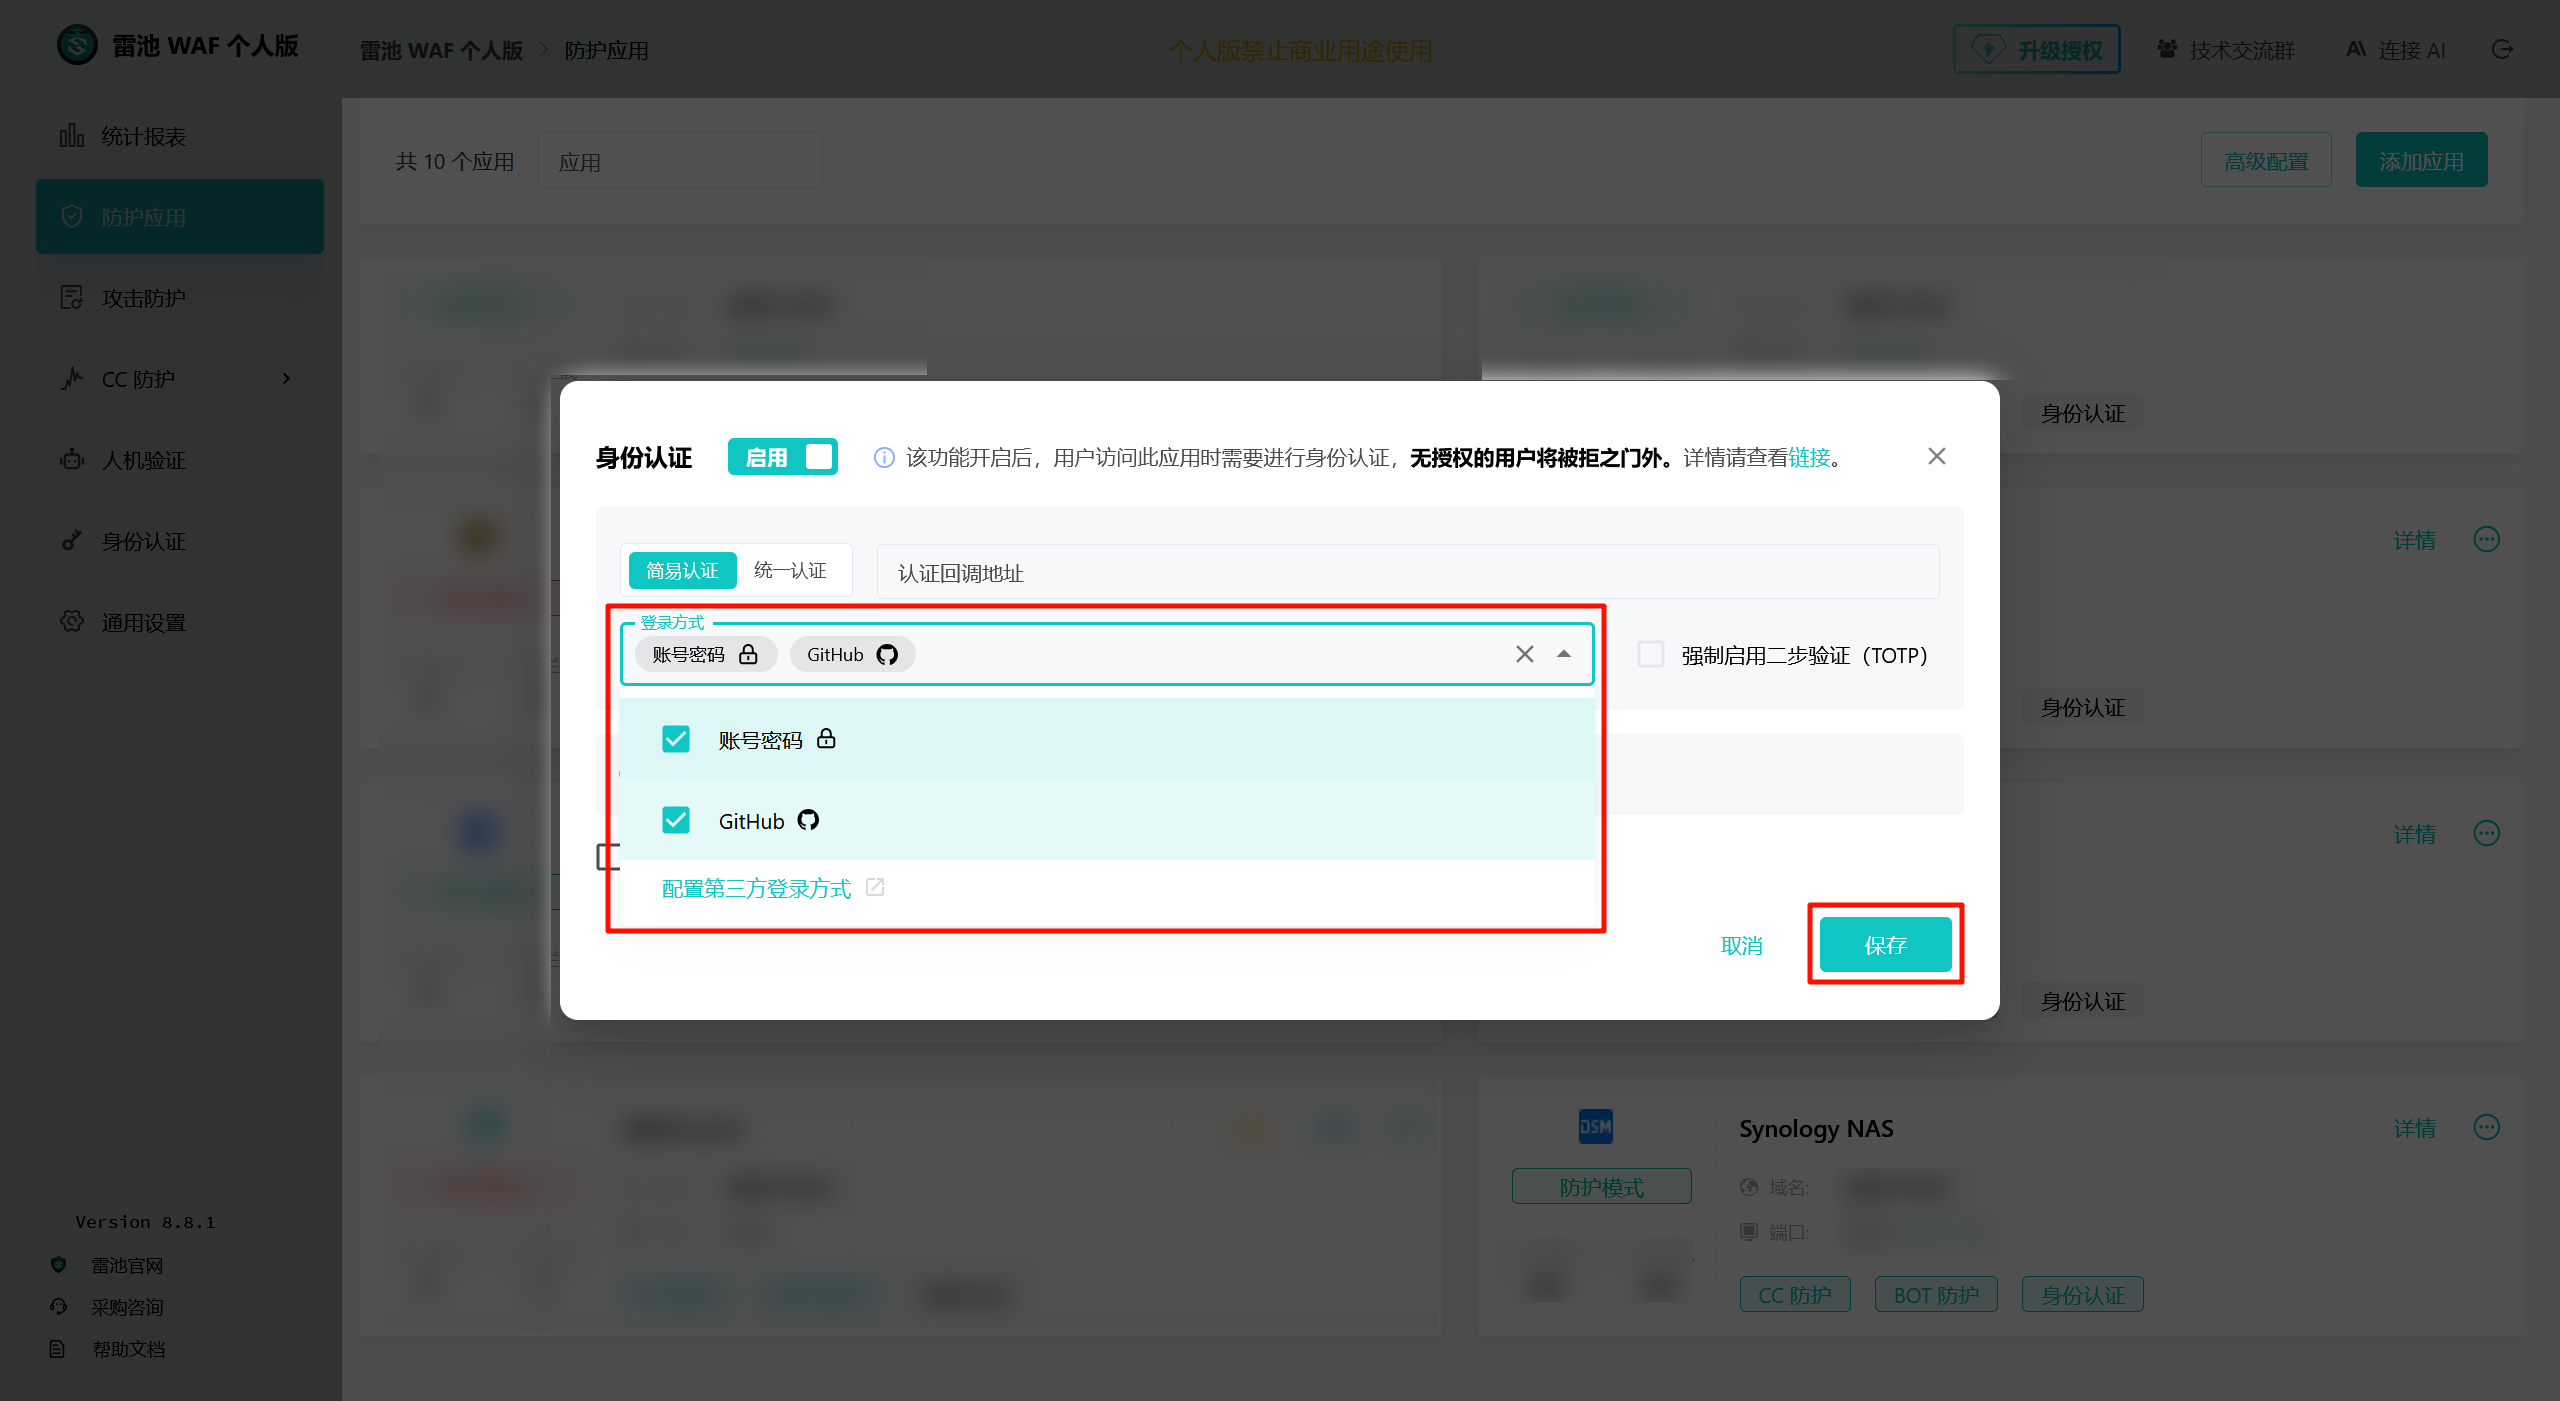Click the 通用设置 gear icon in sidebar

click(71, 622)
